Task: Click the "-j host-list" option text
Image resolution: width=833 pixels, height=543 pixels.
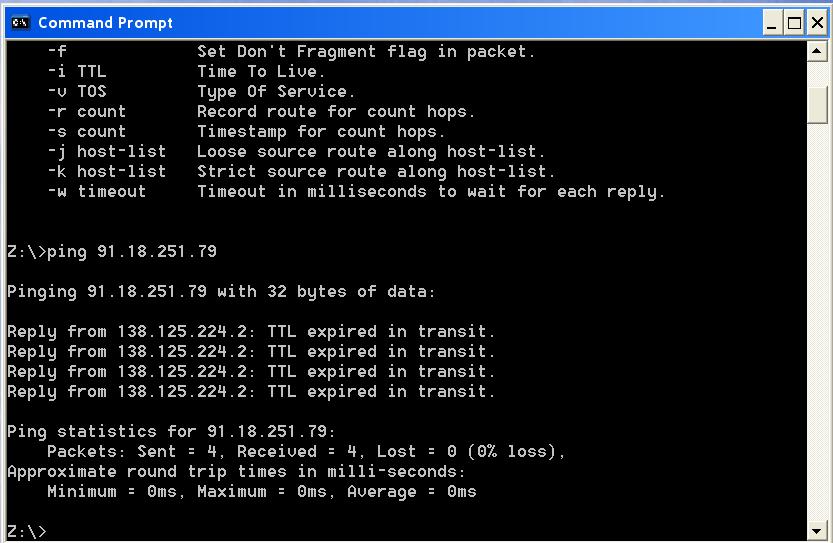Action: 107,152
